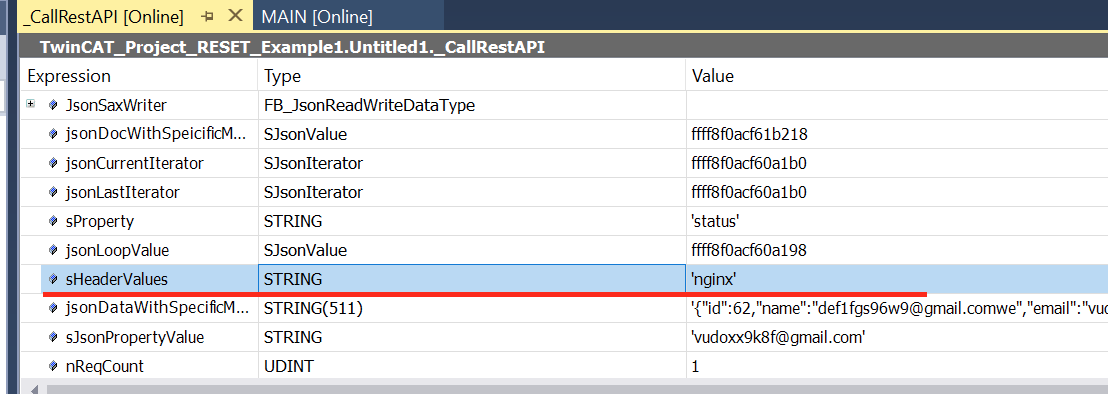Image resolution: width=1108 pixels, height=394 pixels.
Task: Click the nReqCount variable icon
Action: (x=53, y=366)
